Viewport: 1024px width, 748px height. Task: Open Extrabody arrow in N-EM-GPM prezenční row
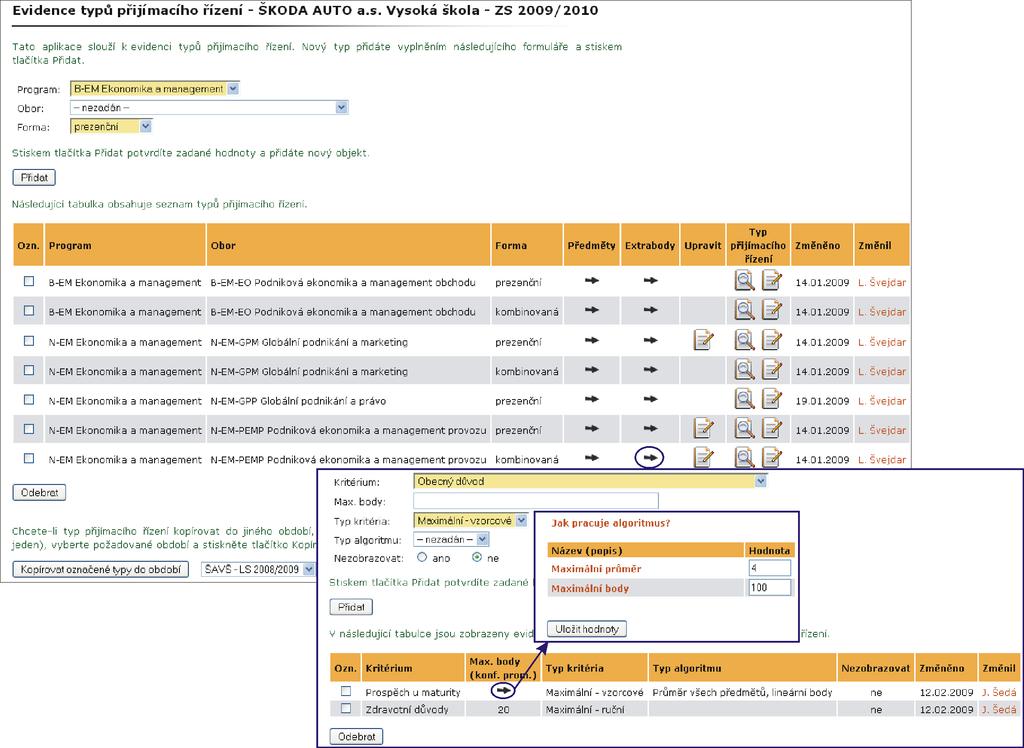(x=650, y=340)
